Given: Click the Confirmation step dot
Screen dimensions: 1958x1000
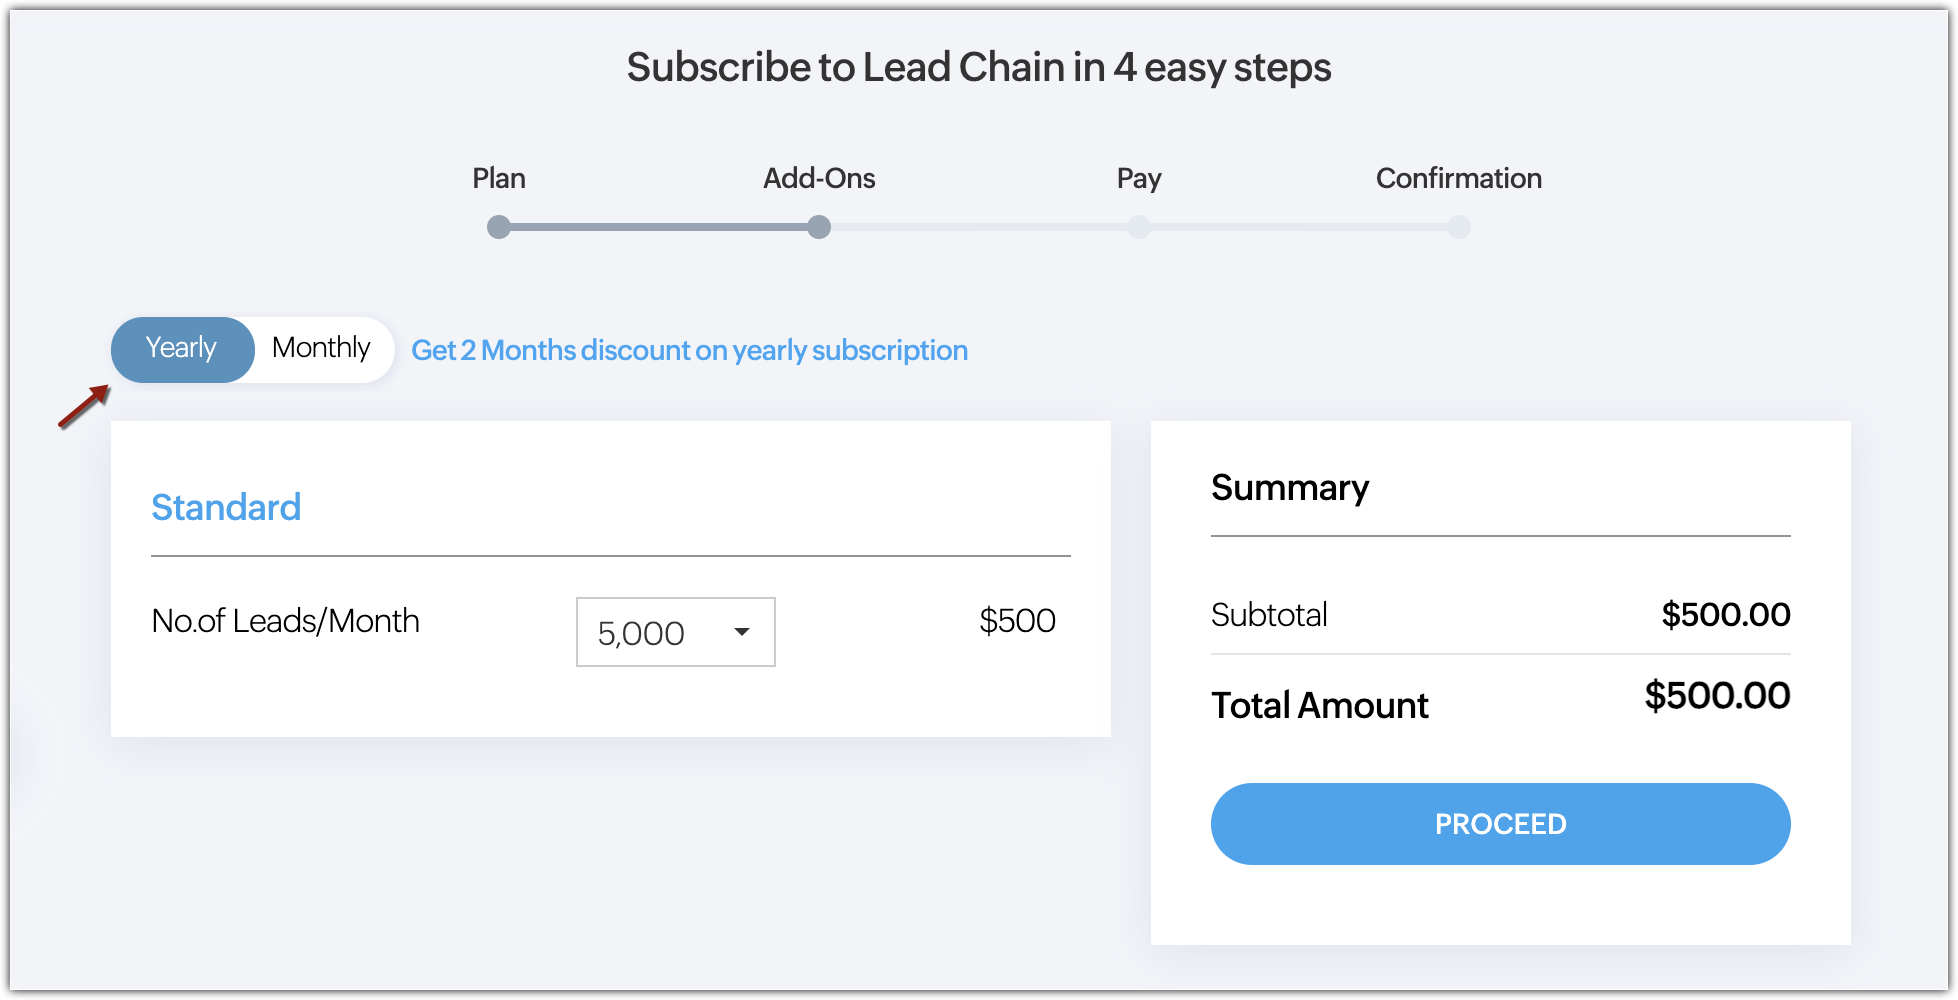Looking at the screenshot, I should pos(1459,227).
